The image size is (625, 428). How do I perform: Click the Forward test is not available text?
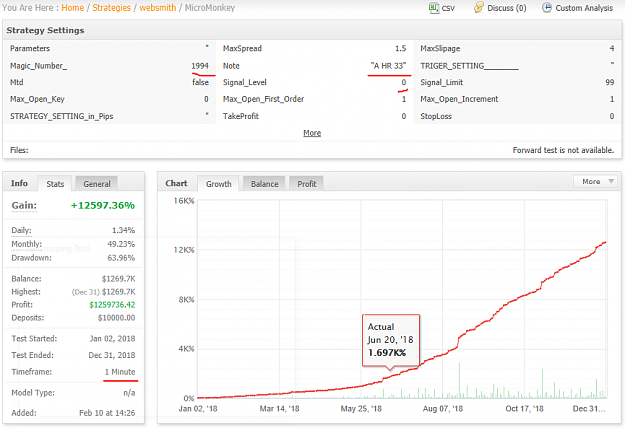[563, 150]
